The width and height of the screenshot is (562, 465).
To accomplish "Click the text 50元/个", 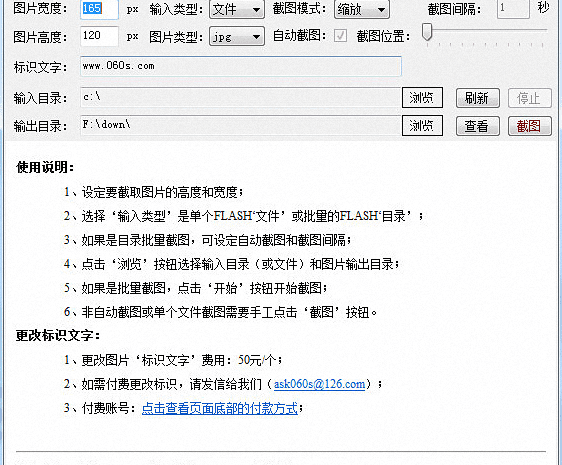I will [x=257, y=360].
